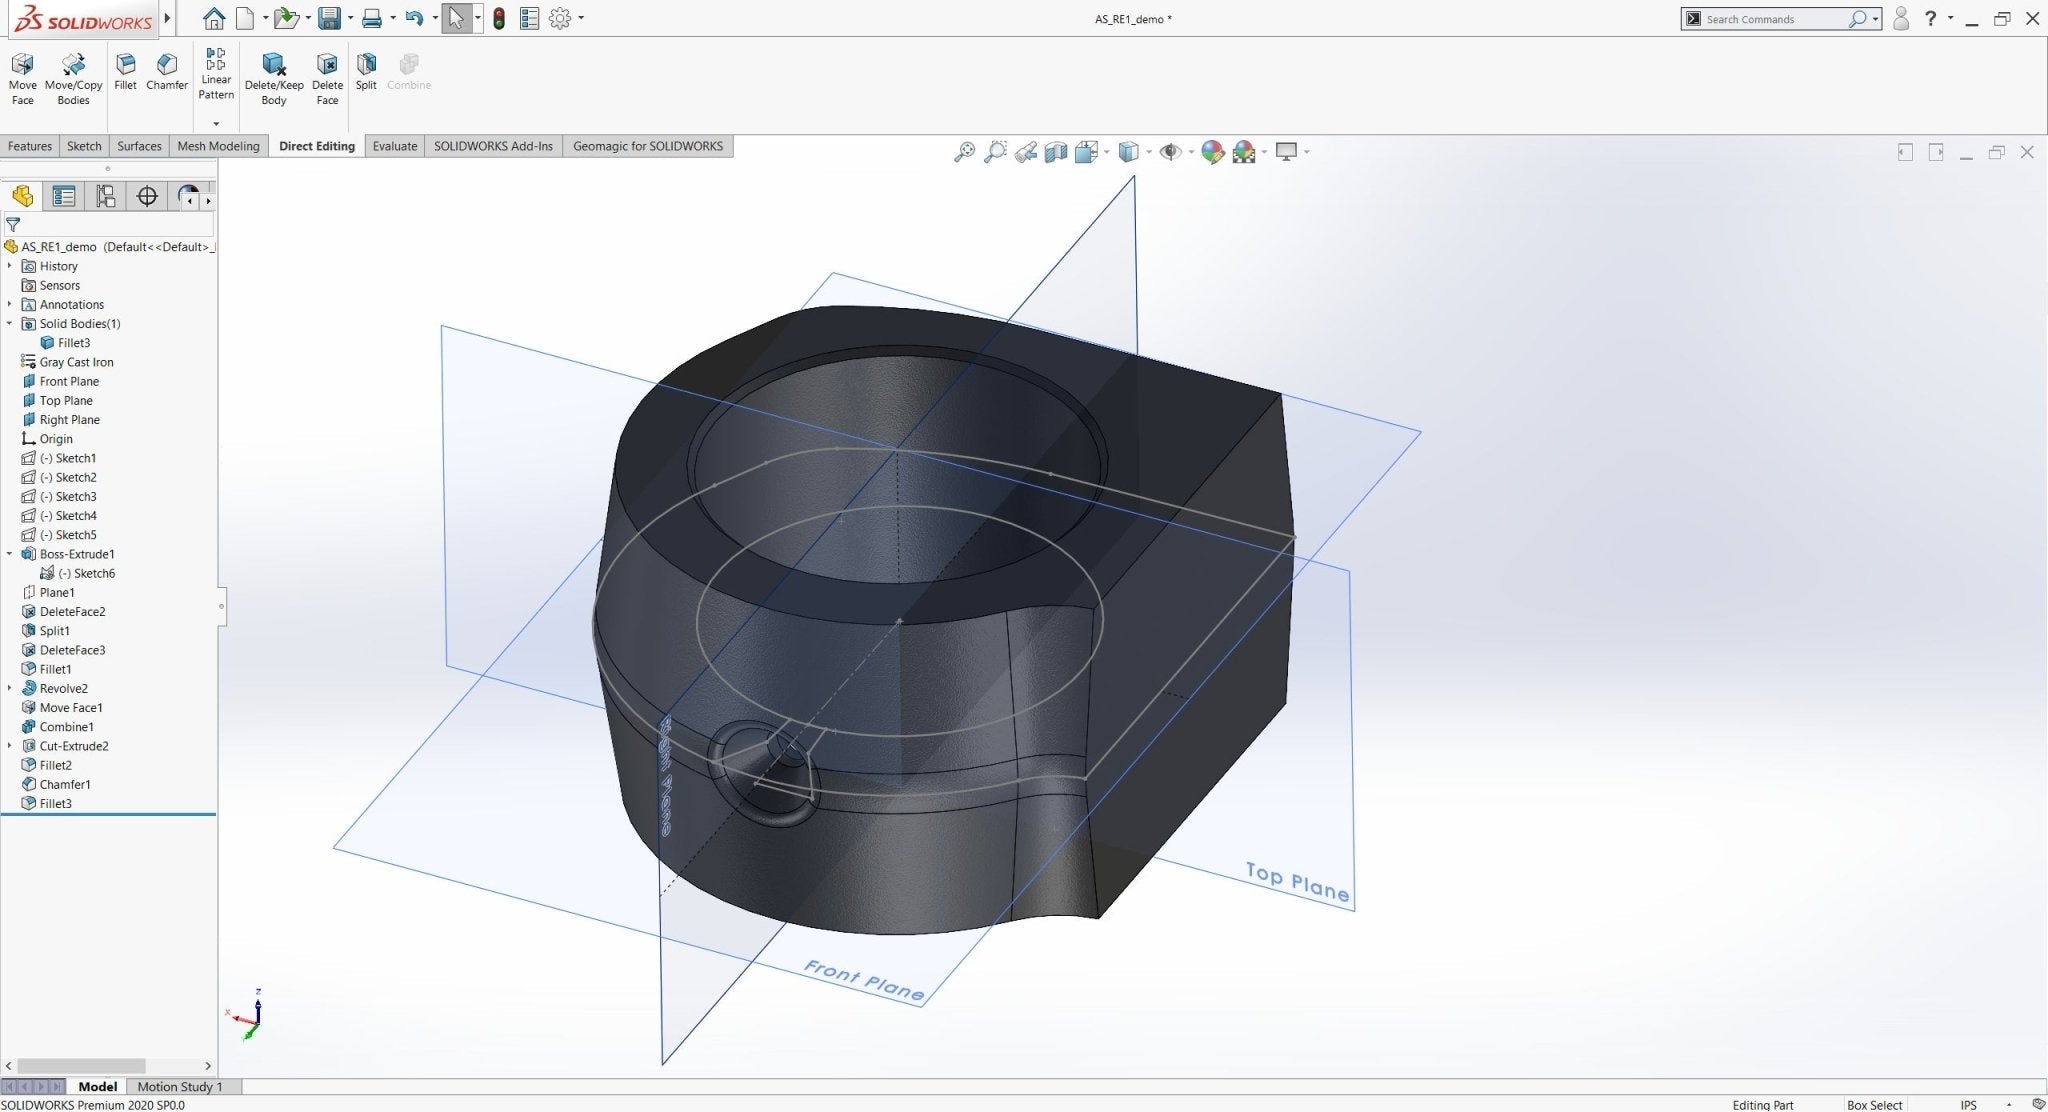2048x1112 pixels.
Task: Click the Edit Appearance color ball
Action: [1212, 152]
